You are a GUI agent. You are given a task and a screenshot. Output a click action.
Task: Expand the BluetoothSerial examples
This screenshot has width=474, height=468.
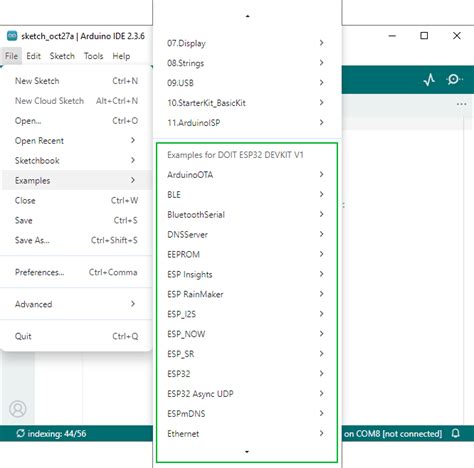click(247, 214)
